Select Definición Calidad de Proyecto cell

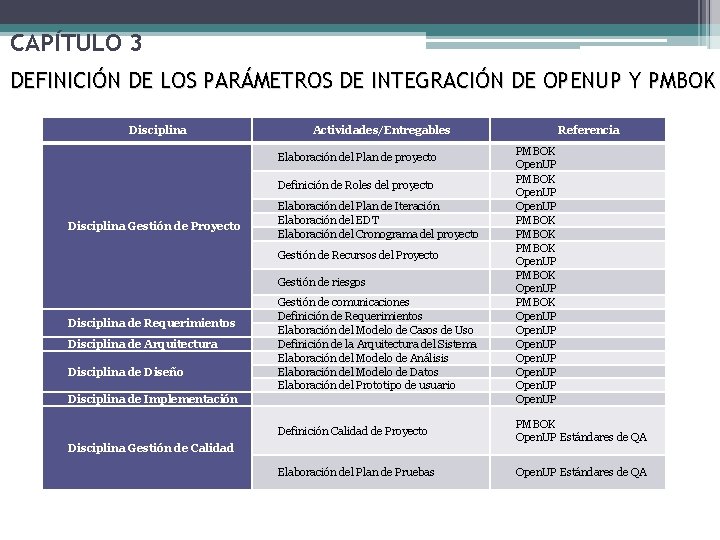click(x=371, y=431)
